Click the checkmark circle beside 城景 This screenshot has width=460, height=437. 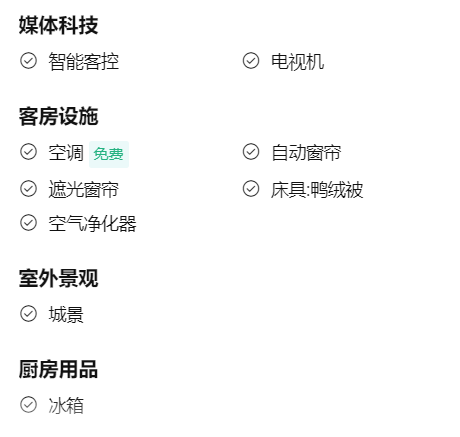coord(28,314)
